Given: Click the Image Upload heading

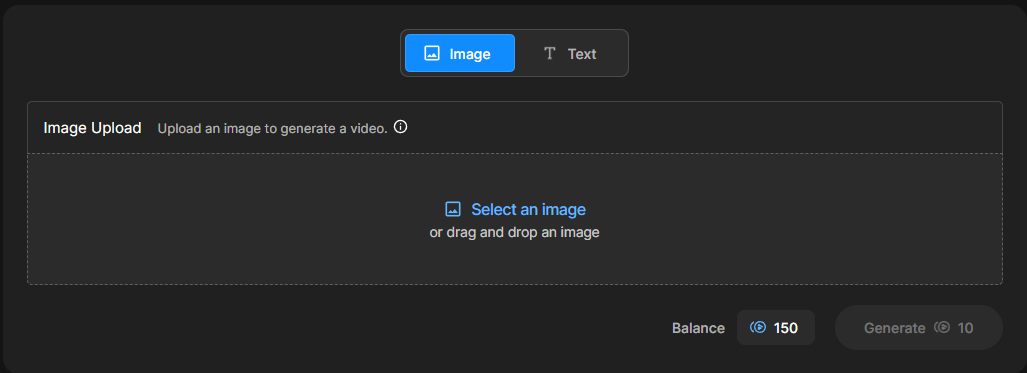Looking at the screenshot, I should (92, 128).
